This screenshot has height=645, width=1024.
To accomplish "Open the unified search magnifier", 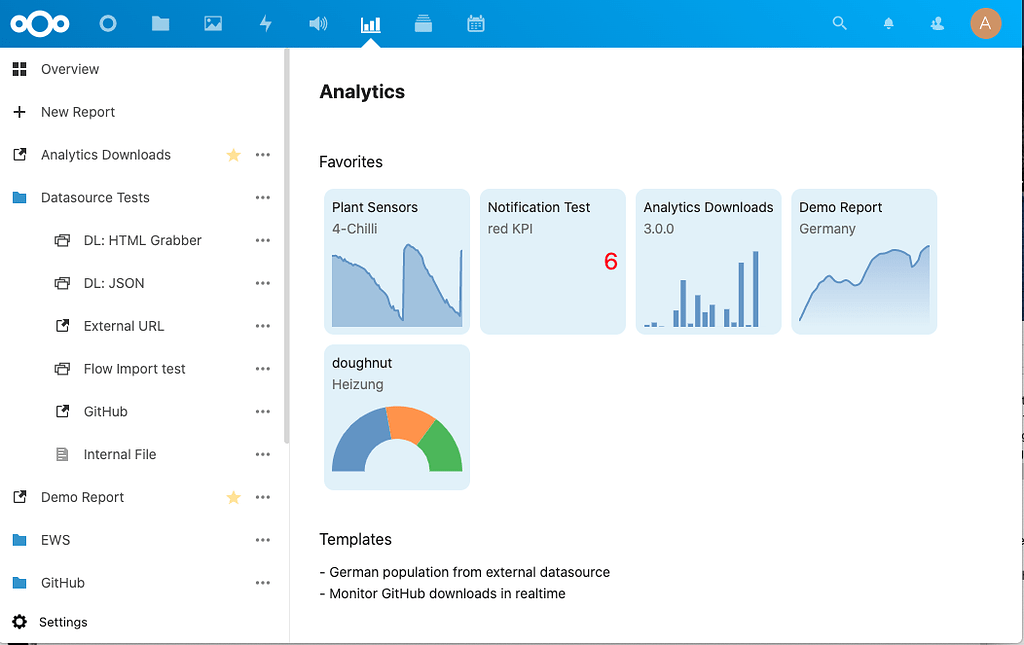I will (839, 23).
